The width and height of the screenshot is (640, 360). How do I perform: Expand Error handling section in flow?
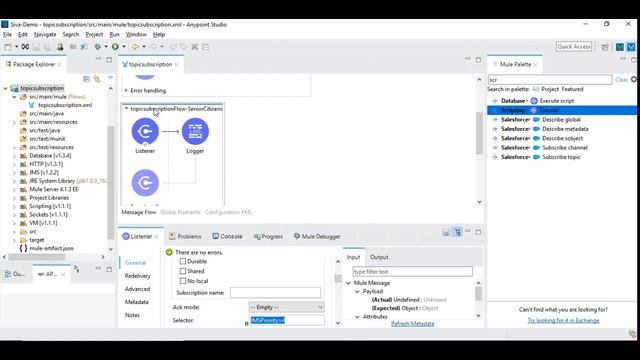[x=126, y=91]
